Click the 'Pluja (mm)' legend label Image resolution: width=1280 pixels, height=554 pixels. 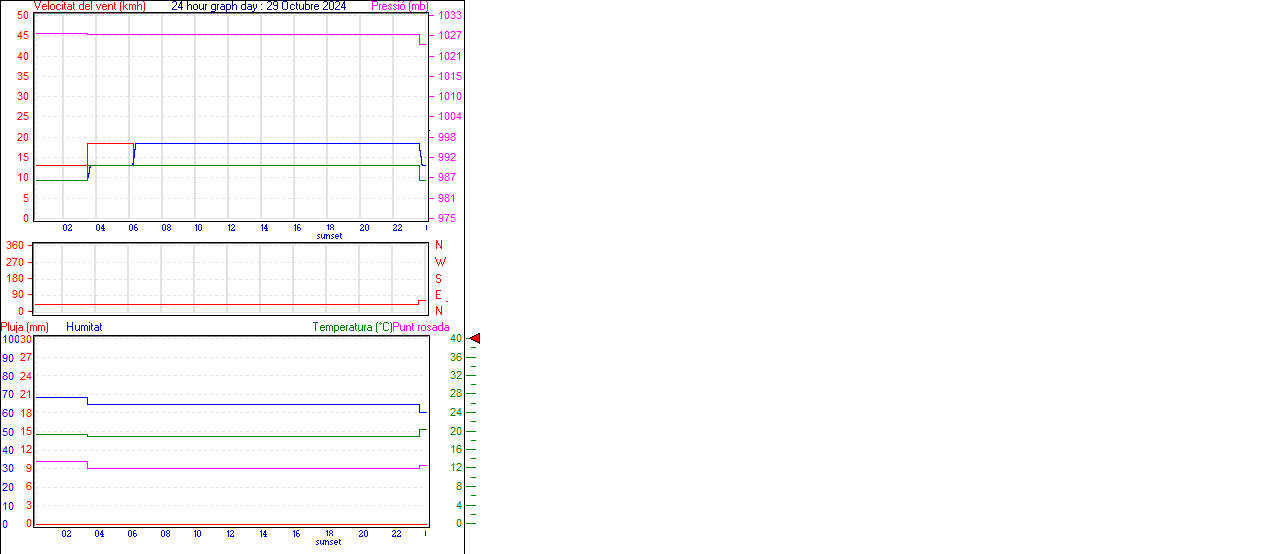click(25, 327)
